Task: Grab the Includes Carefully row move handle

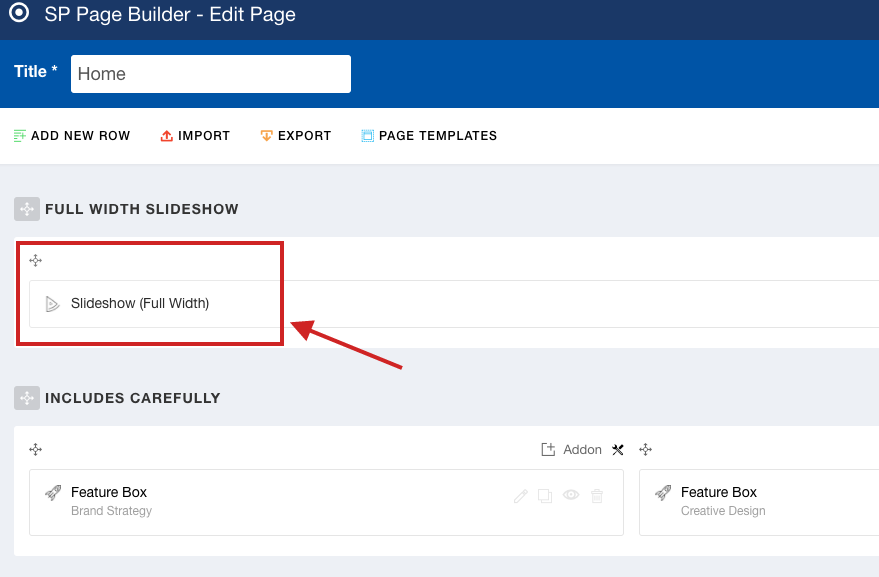Action: [27, 398]
